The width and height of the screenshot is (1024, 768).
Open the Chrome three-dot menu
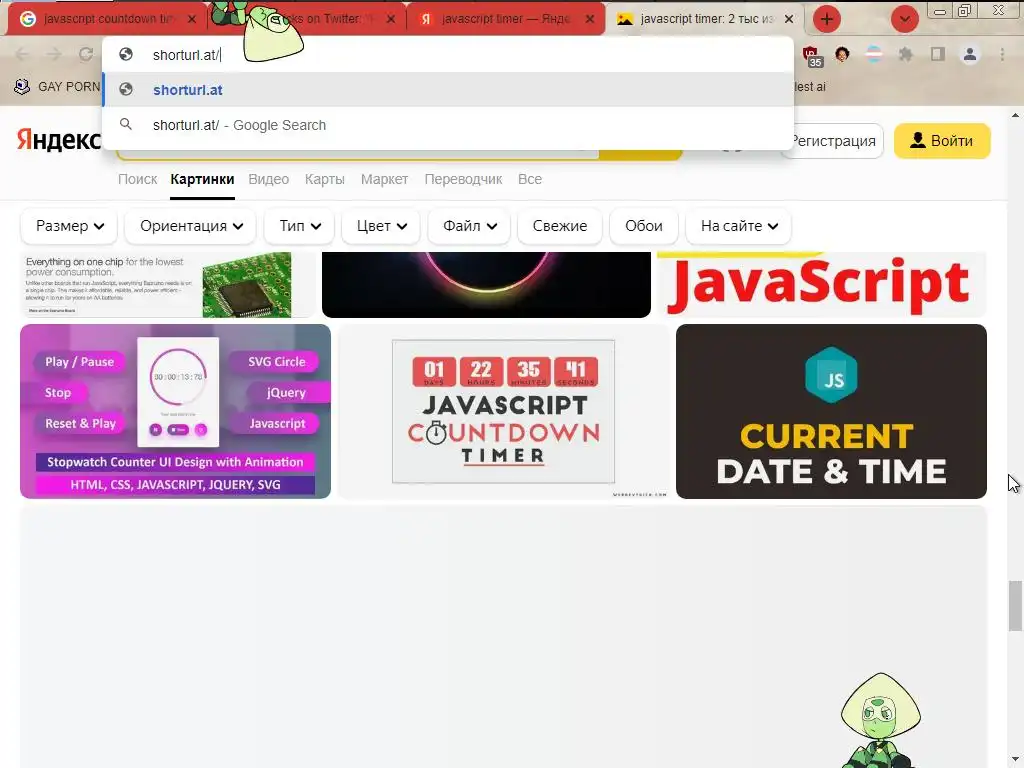click(1002, 54)
